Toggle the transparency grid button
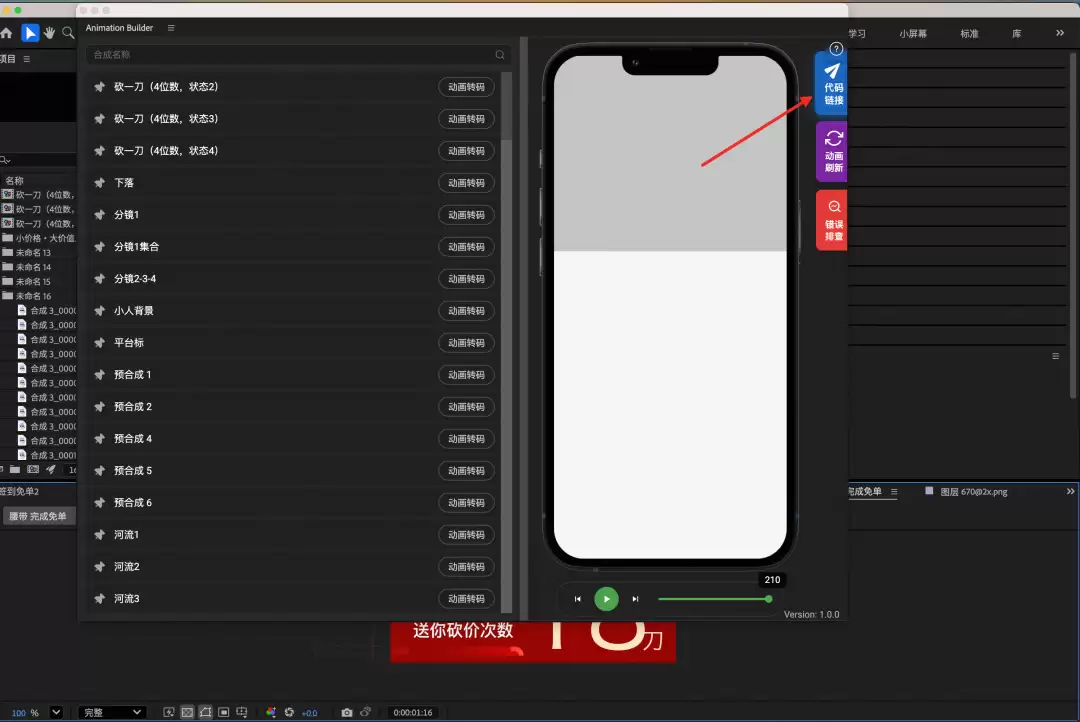 (187, 712)
